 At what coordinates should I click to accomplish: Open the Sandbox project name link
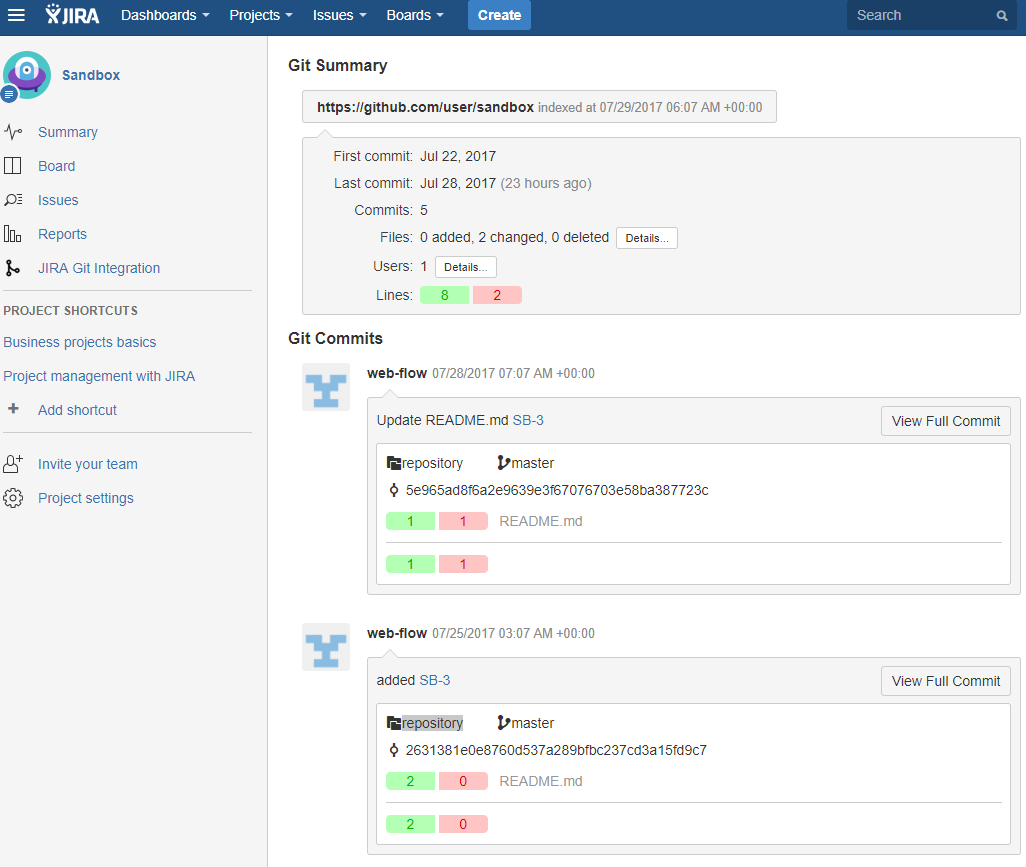91,75
